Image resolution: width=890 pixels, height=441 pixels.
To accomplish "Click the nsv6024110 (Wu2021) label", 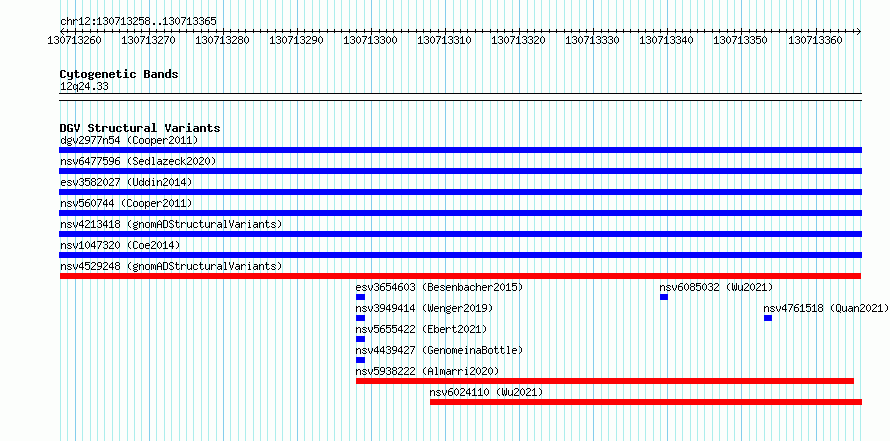I will [x=486, y=392].
